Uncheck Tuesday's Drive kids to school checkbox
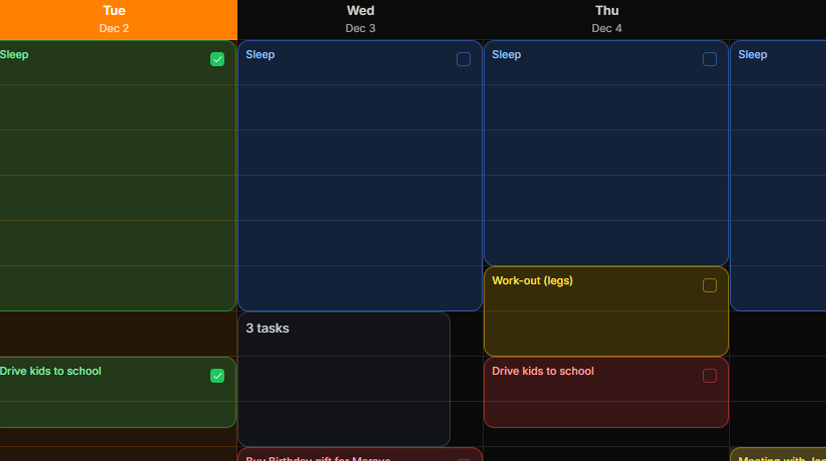 217,376
